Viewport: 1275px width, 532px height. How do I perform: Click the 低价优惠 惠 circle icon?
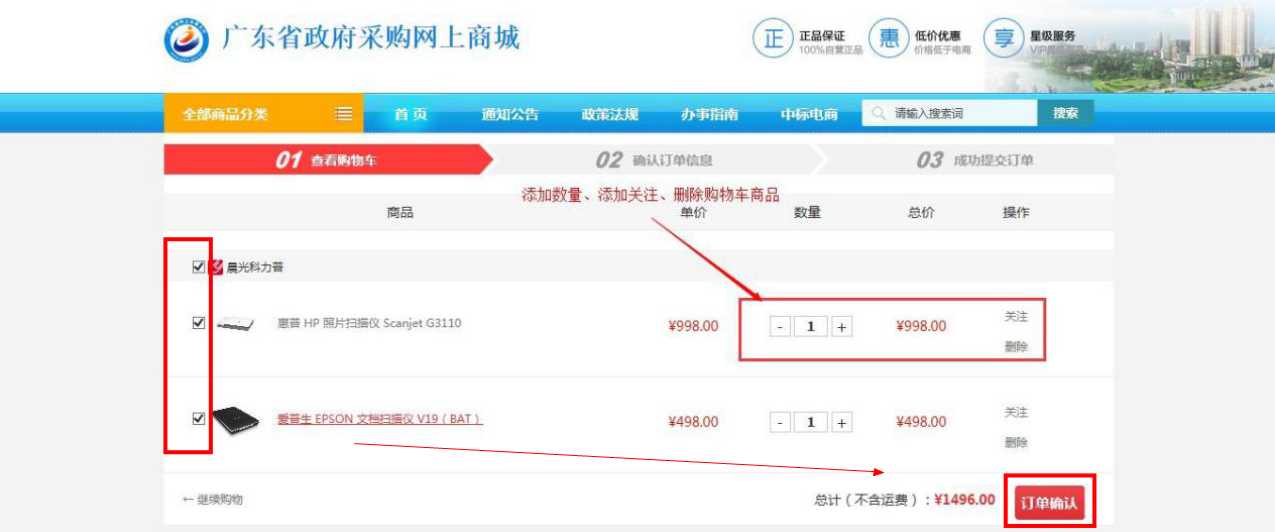tap(887, 39)
